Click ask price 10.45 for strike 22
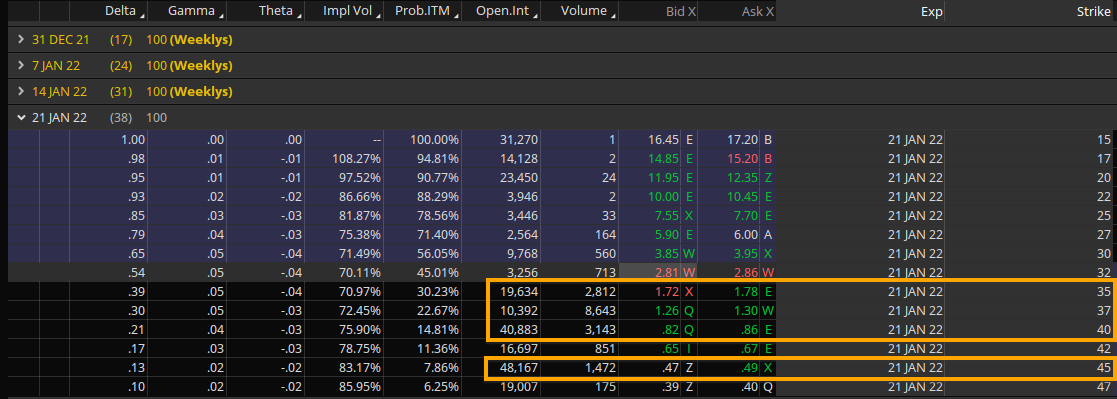The image size is (1117, 399). pos(743,197)
